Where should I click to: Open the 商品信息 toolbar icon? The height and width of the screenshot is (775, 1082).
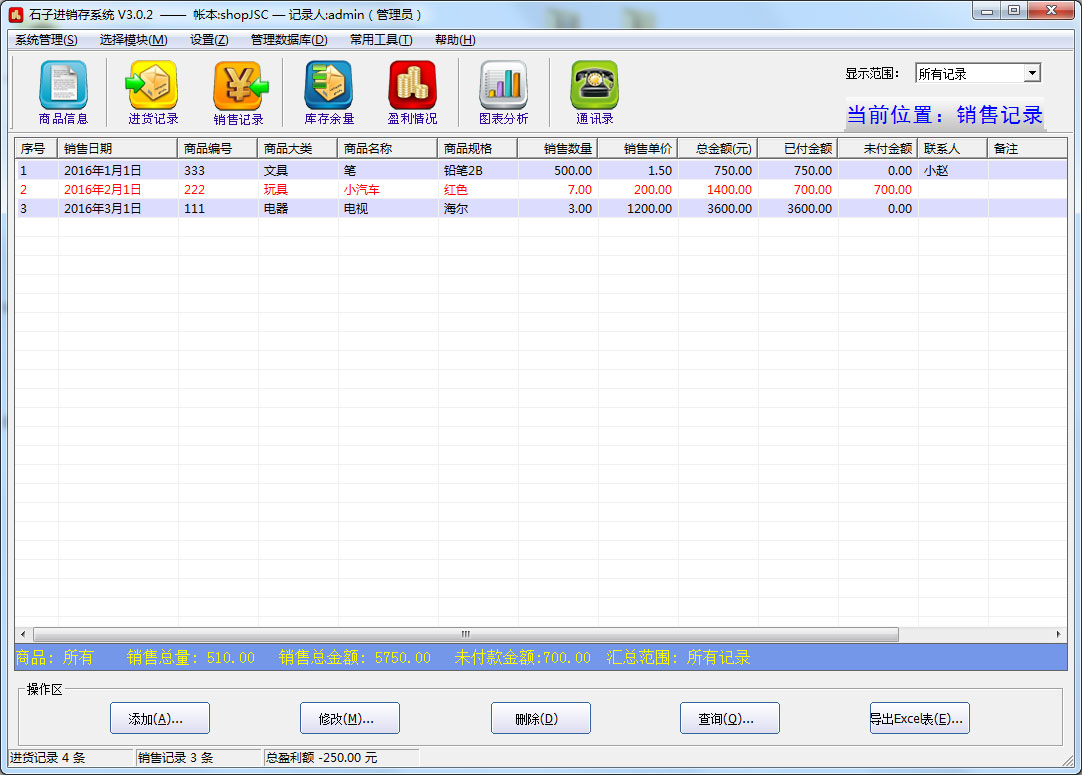click(63, 92)
